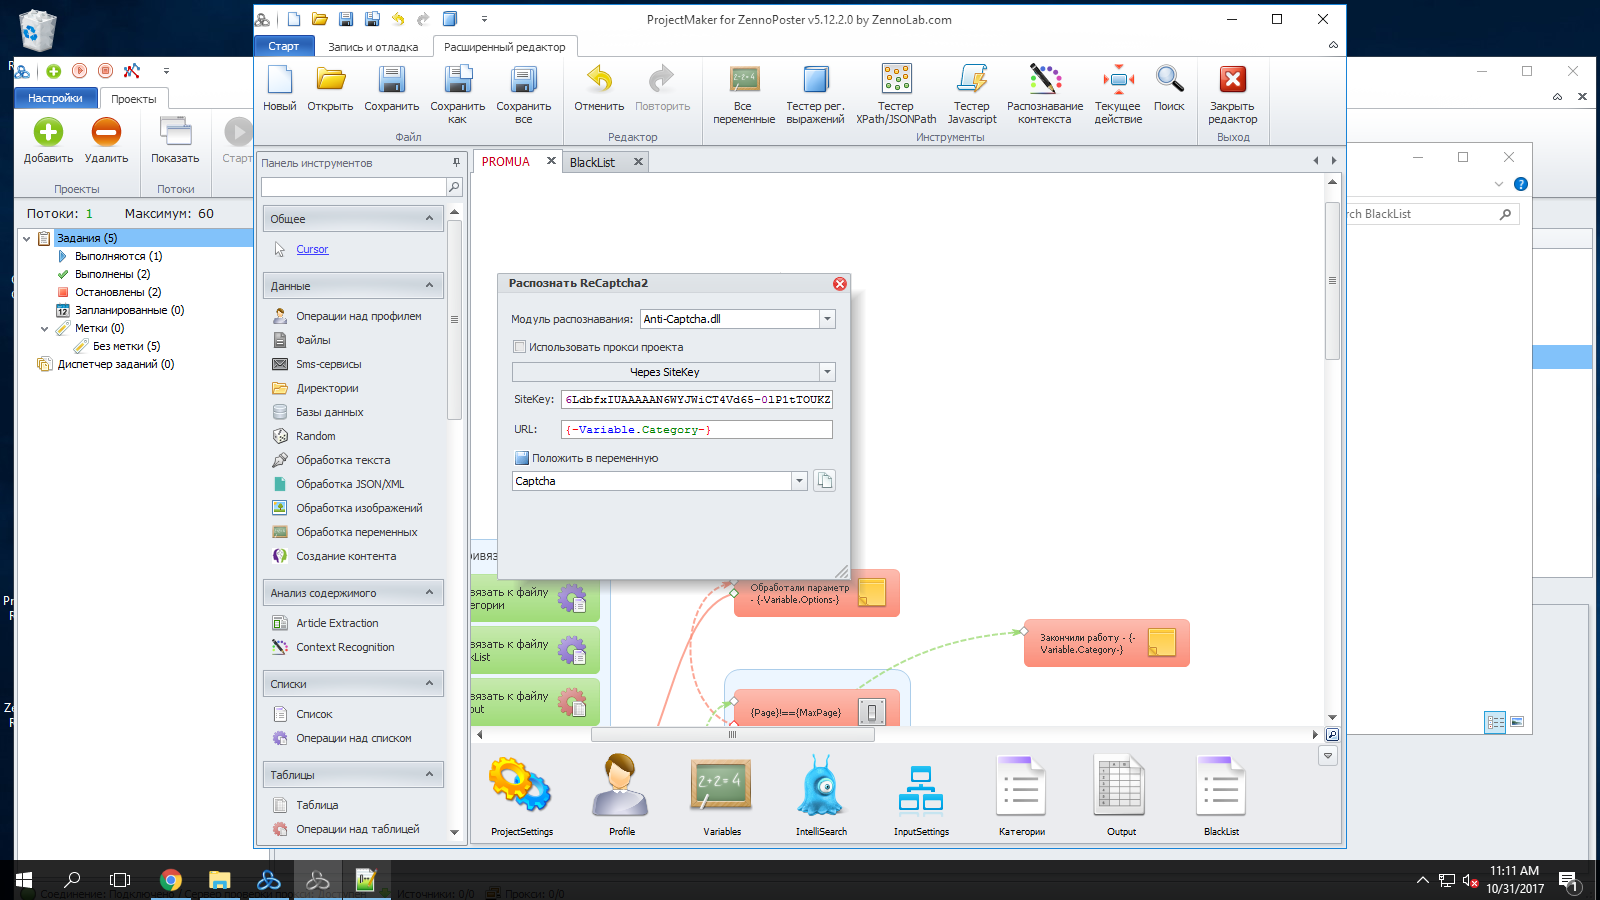Select Context Recognition tool
The height and width of the screenshot is (900, 1600).
345,647
